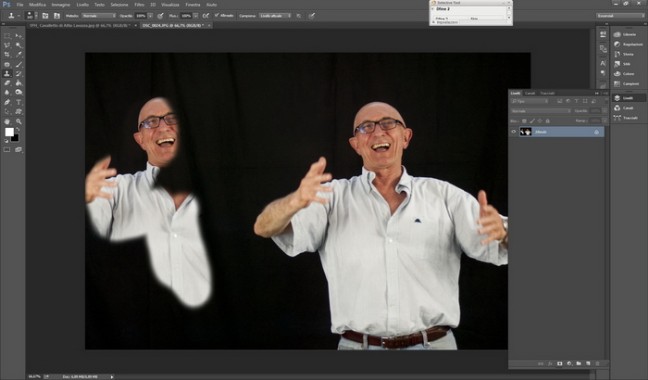Lock transparent pixels in Layers panel
648x380 pixels.
[524, 121]
